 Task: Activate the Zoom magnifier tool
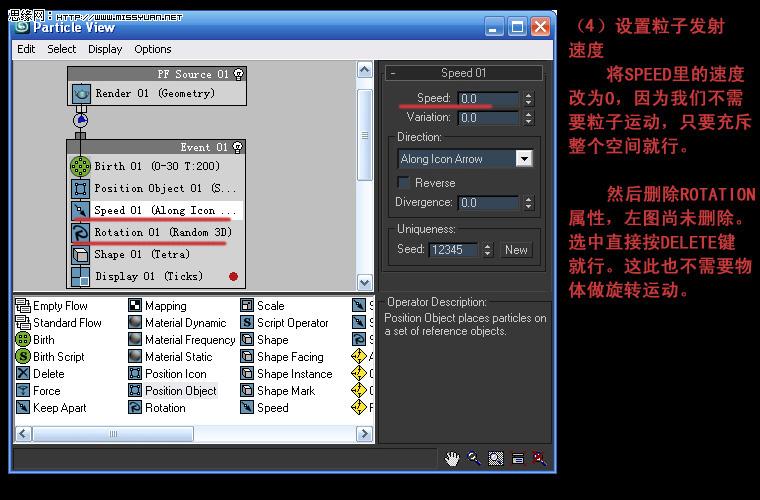[474, 458]
